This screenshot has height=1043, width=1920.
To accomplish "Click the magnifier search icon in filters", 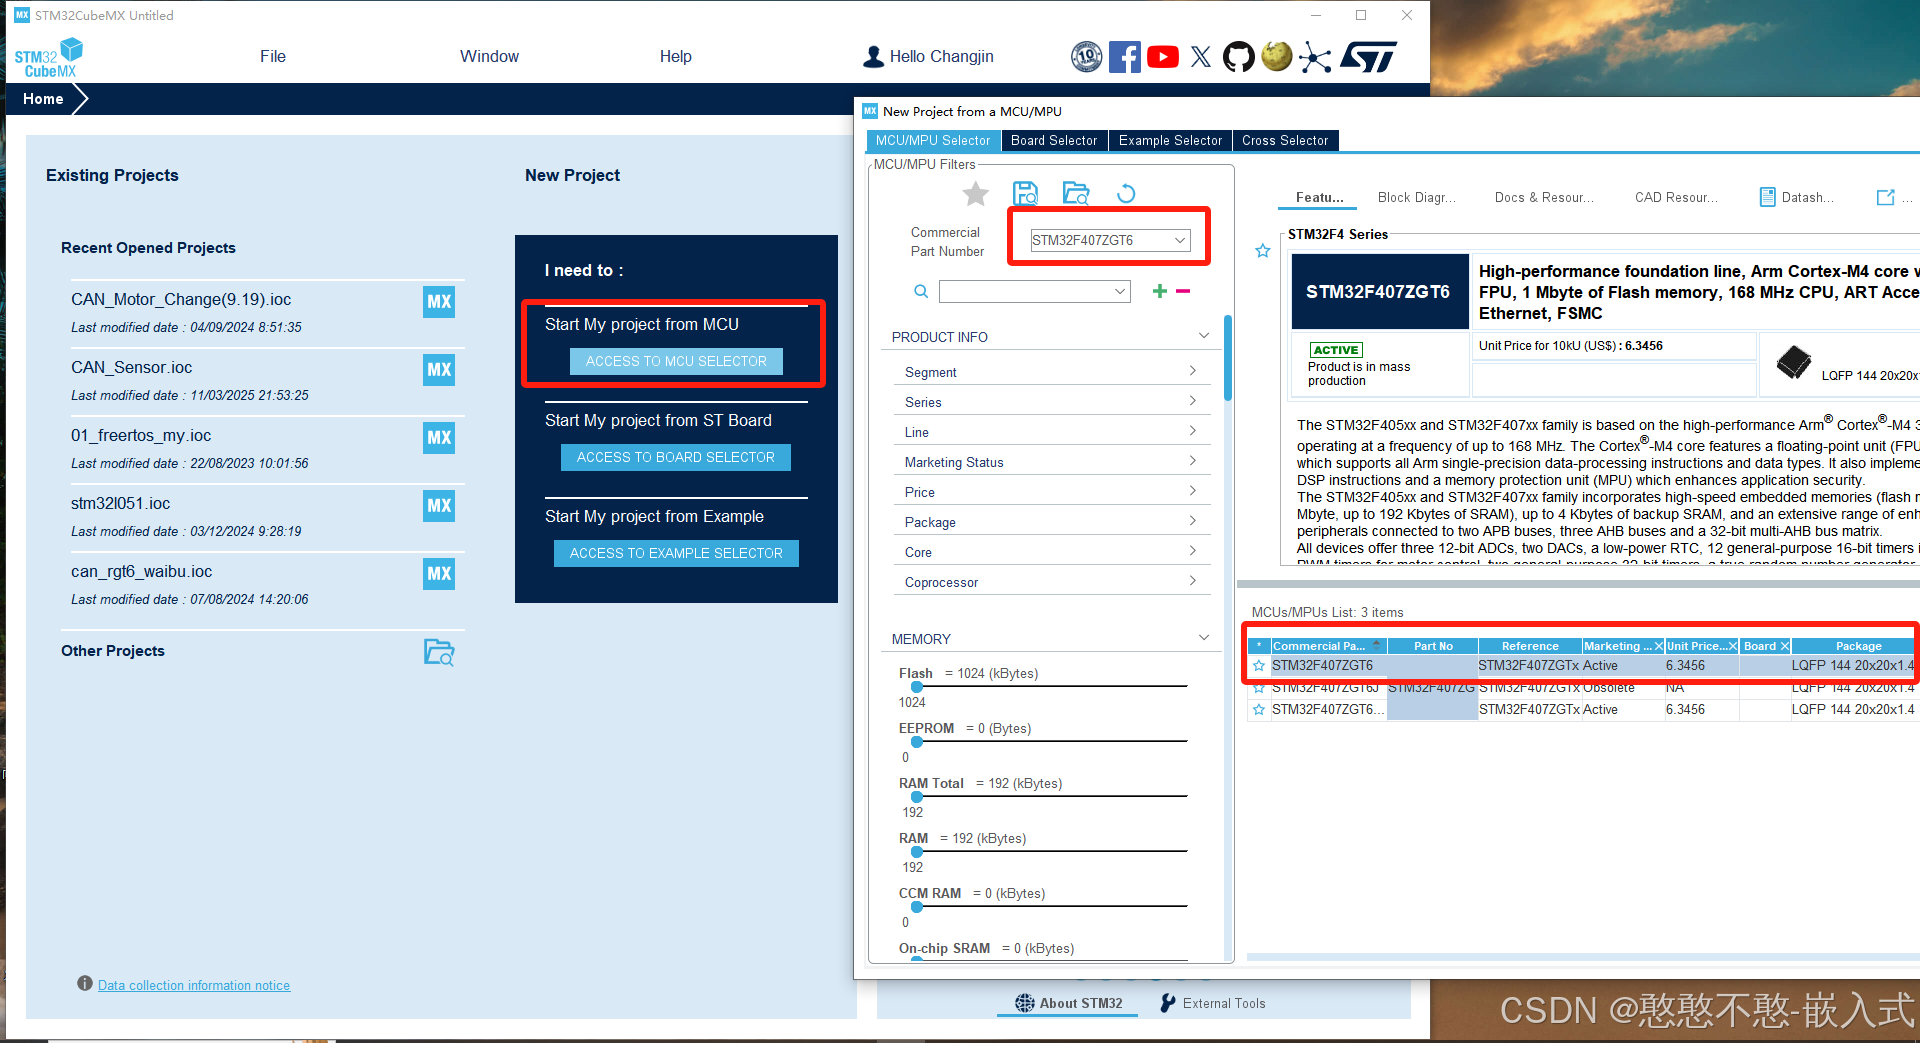I will tap(921, 291).
